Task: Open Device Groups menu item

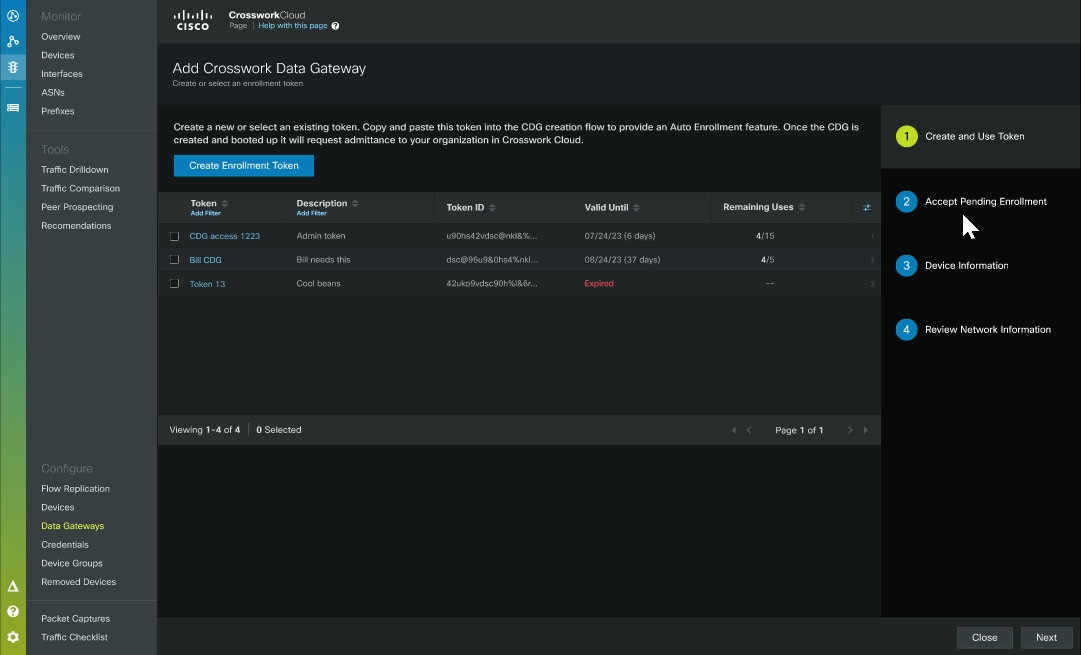Action: point(72,563)
